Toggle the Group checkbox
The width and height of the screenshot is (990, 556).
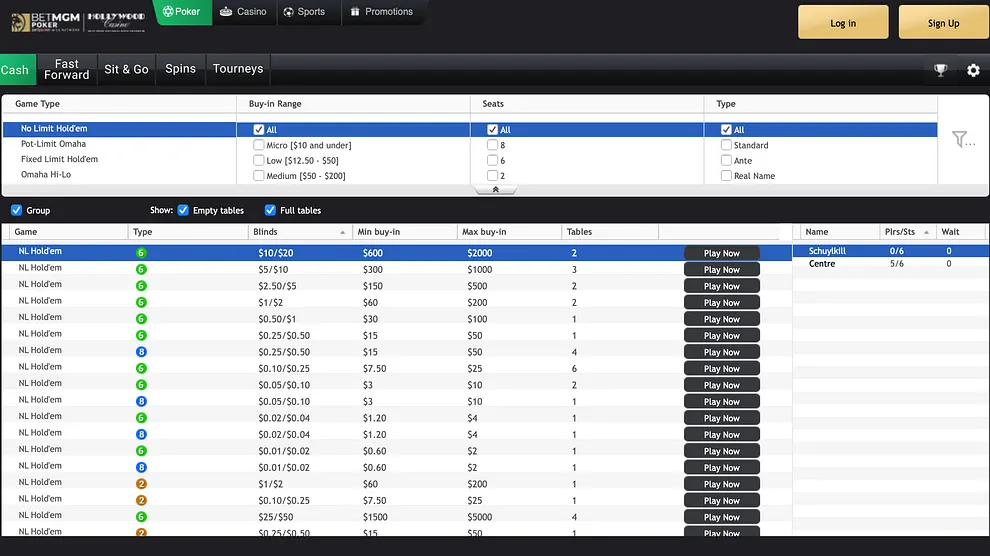coord(16,210)
